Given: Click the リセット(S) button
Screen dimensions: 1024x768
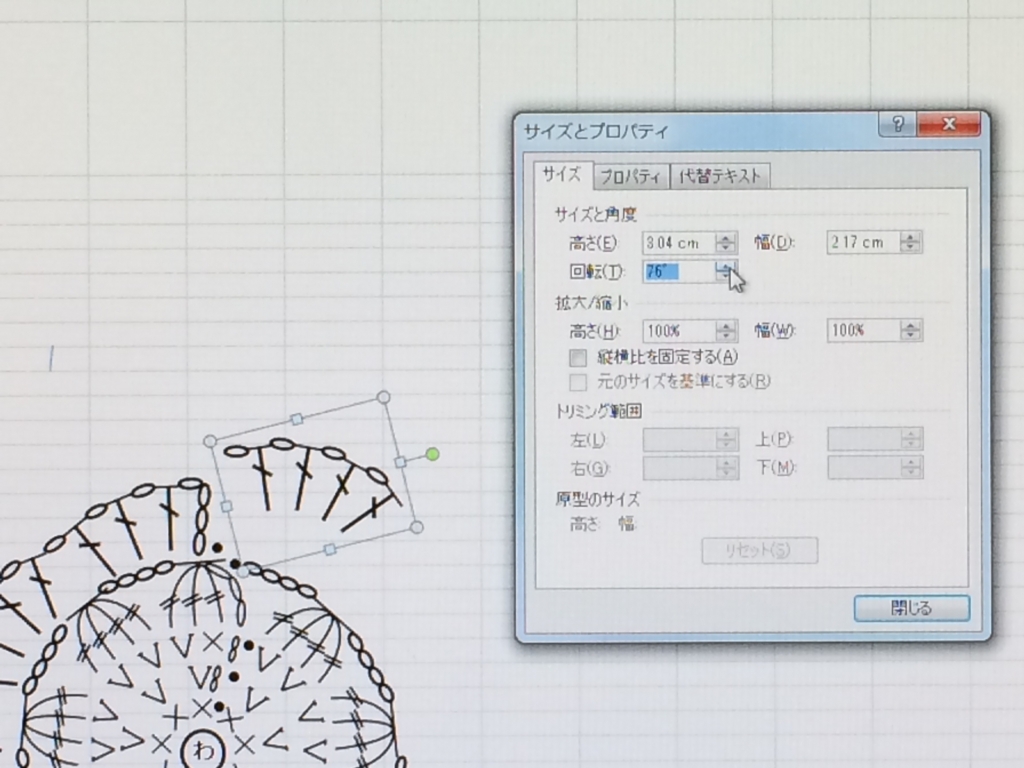Looking at the screenshot, I should pyautogui.click(x=760, y=550).
